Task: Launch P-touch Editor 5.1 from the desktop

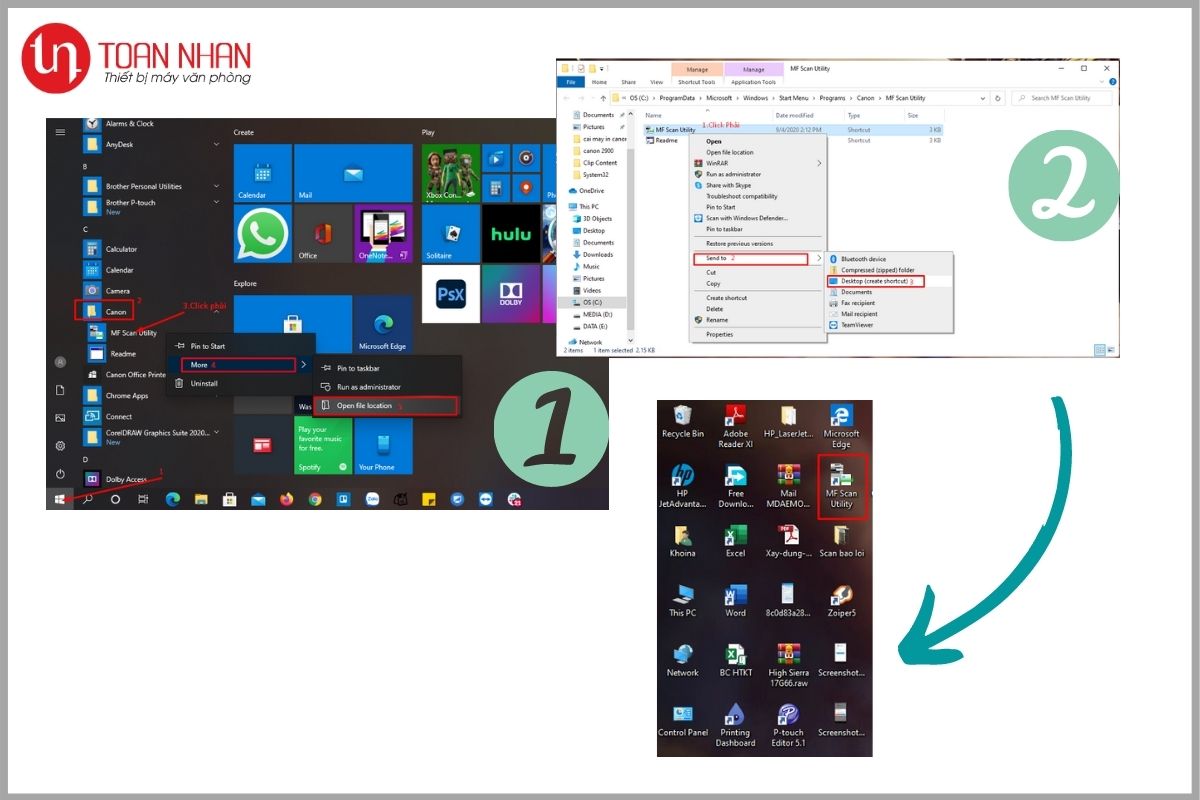Action: 788,725
